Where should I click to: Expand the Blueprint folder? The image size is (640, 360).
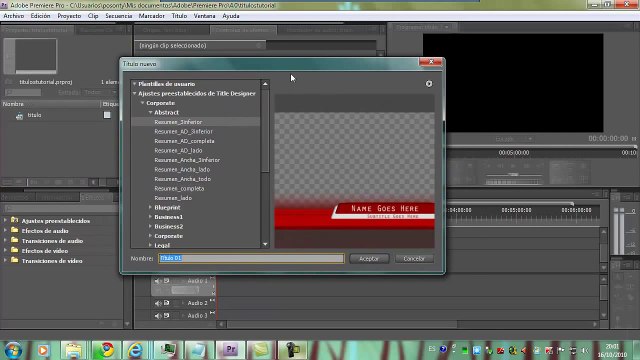[x=150, y=207]
